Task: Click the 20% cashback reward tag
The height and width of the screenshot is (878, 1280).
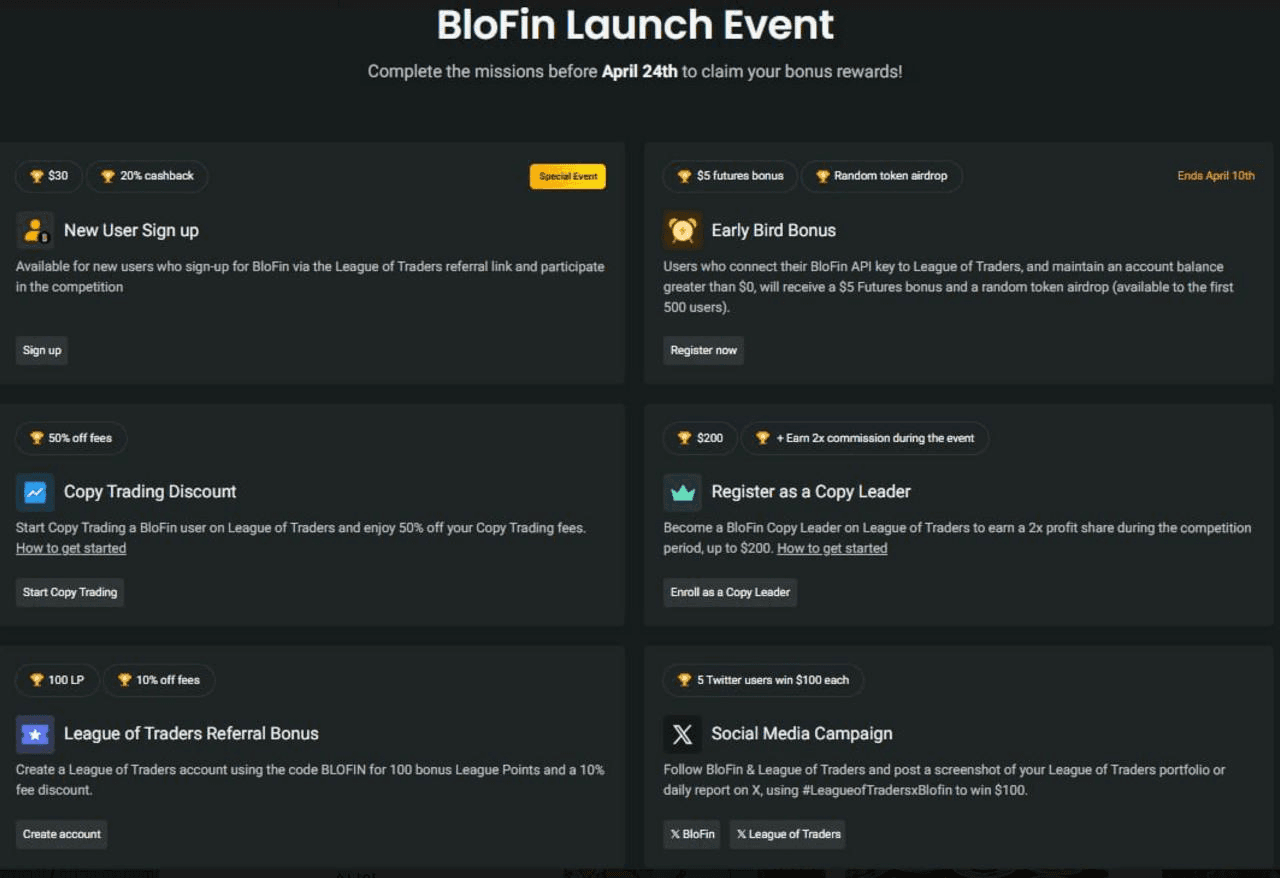Action: pos(147,176)
